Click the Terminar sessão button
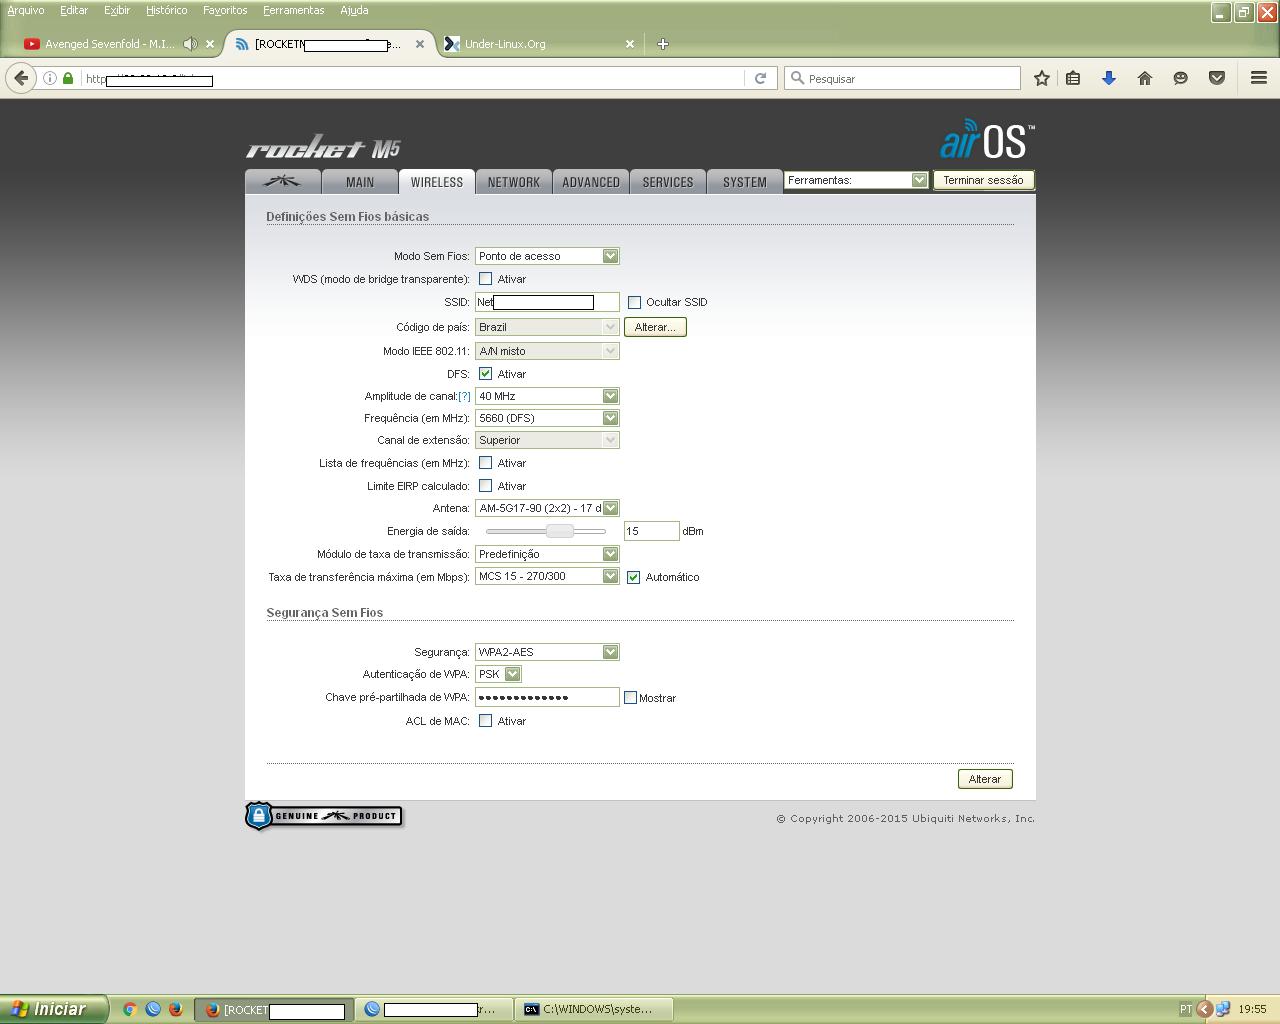Viewport: 1280px width, 1024px height. coord(984,180)
